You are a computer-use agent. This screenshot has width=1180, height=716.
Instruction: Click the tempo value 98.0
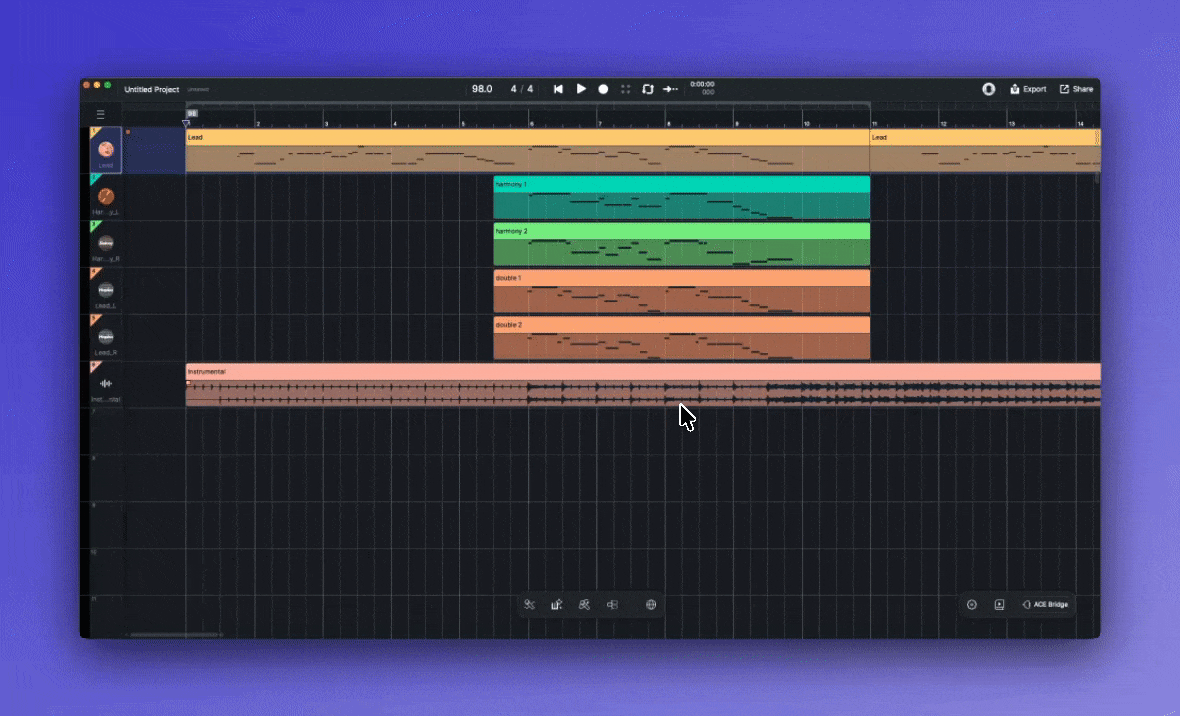(x=482, y=89)
